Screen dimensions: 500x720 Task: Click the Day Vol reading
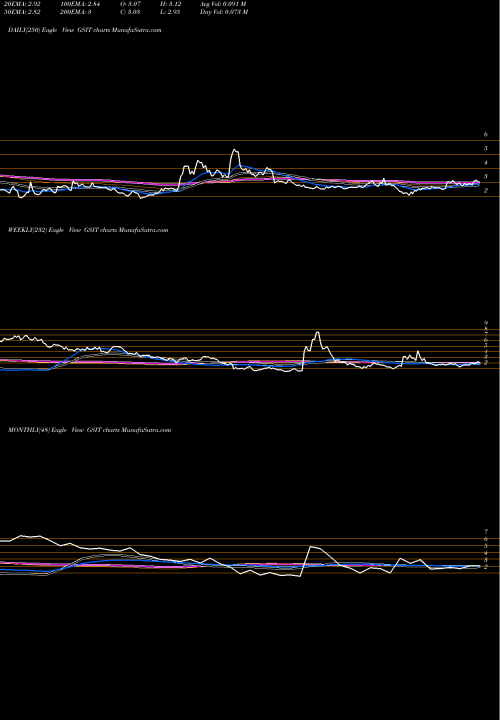coord(224,12)
